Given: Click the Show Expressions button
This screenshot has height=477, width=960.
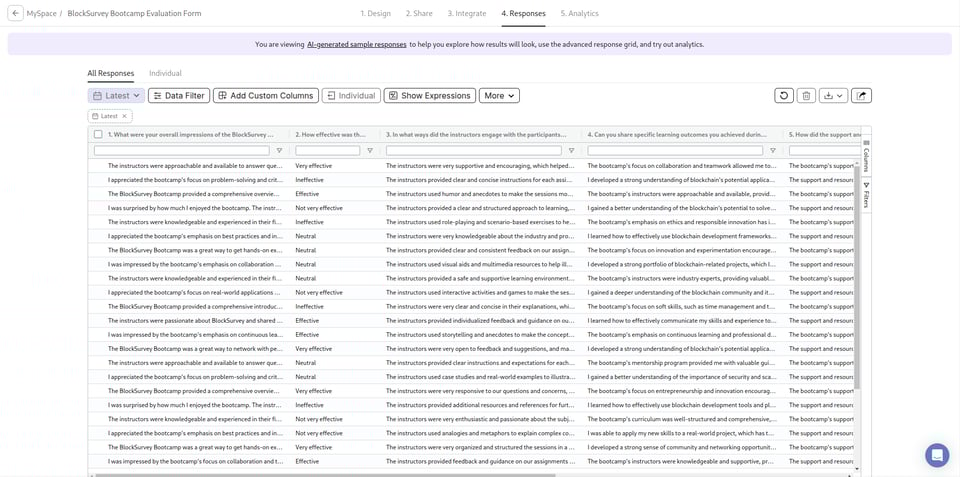Looking at the screenshot, I should 430,96.
